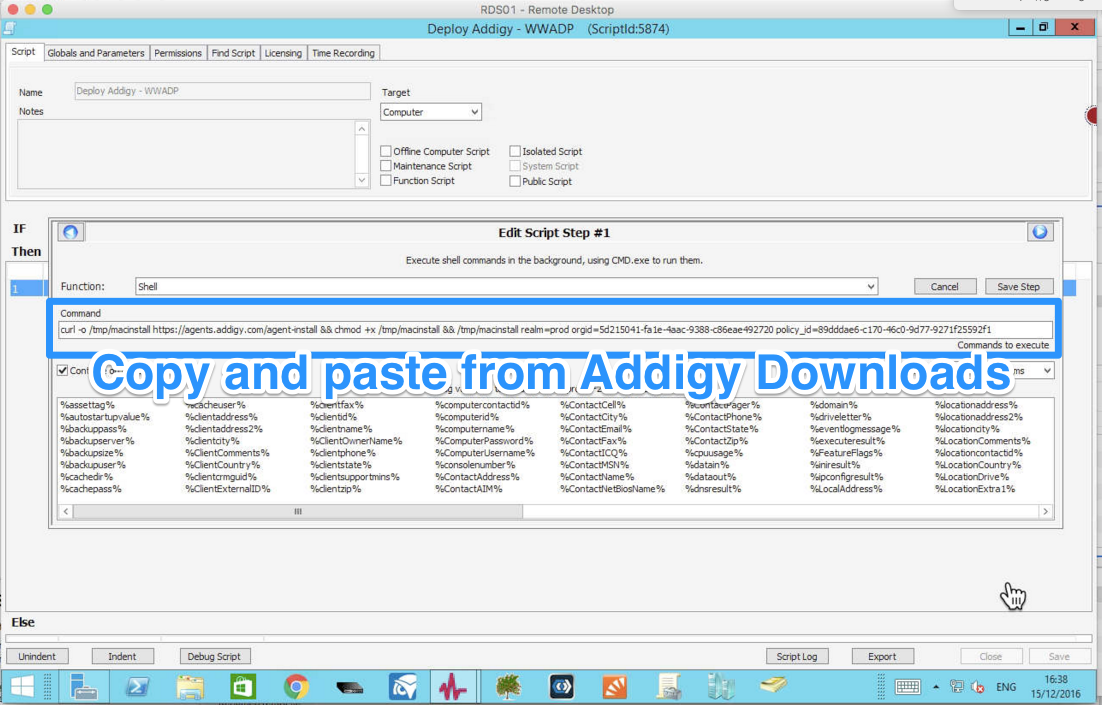Screen dimensions: 1102x705
Task: Enable the Offline Computer Script checkbox
Action: [385, 151]
